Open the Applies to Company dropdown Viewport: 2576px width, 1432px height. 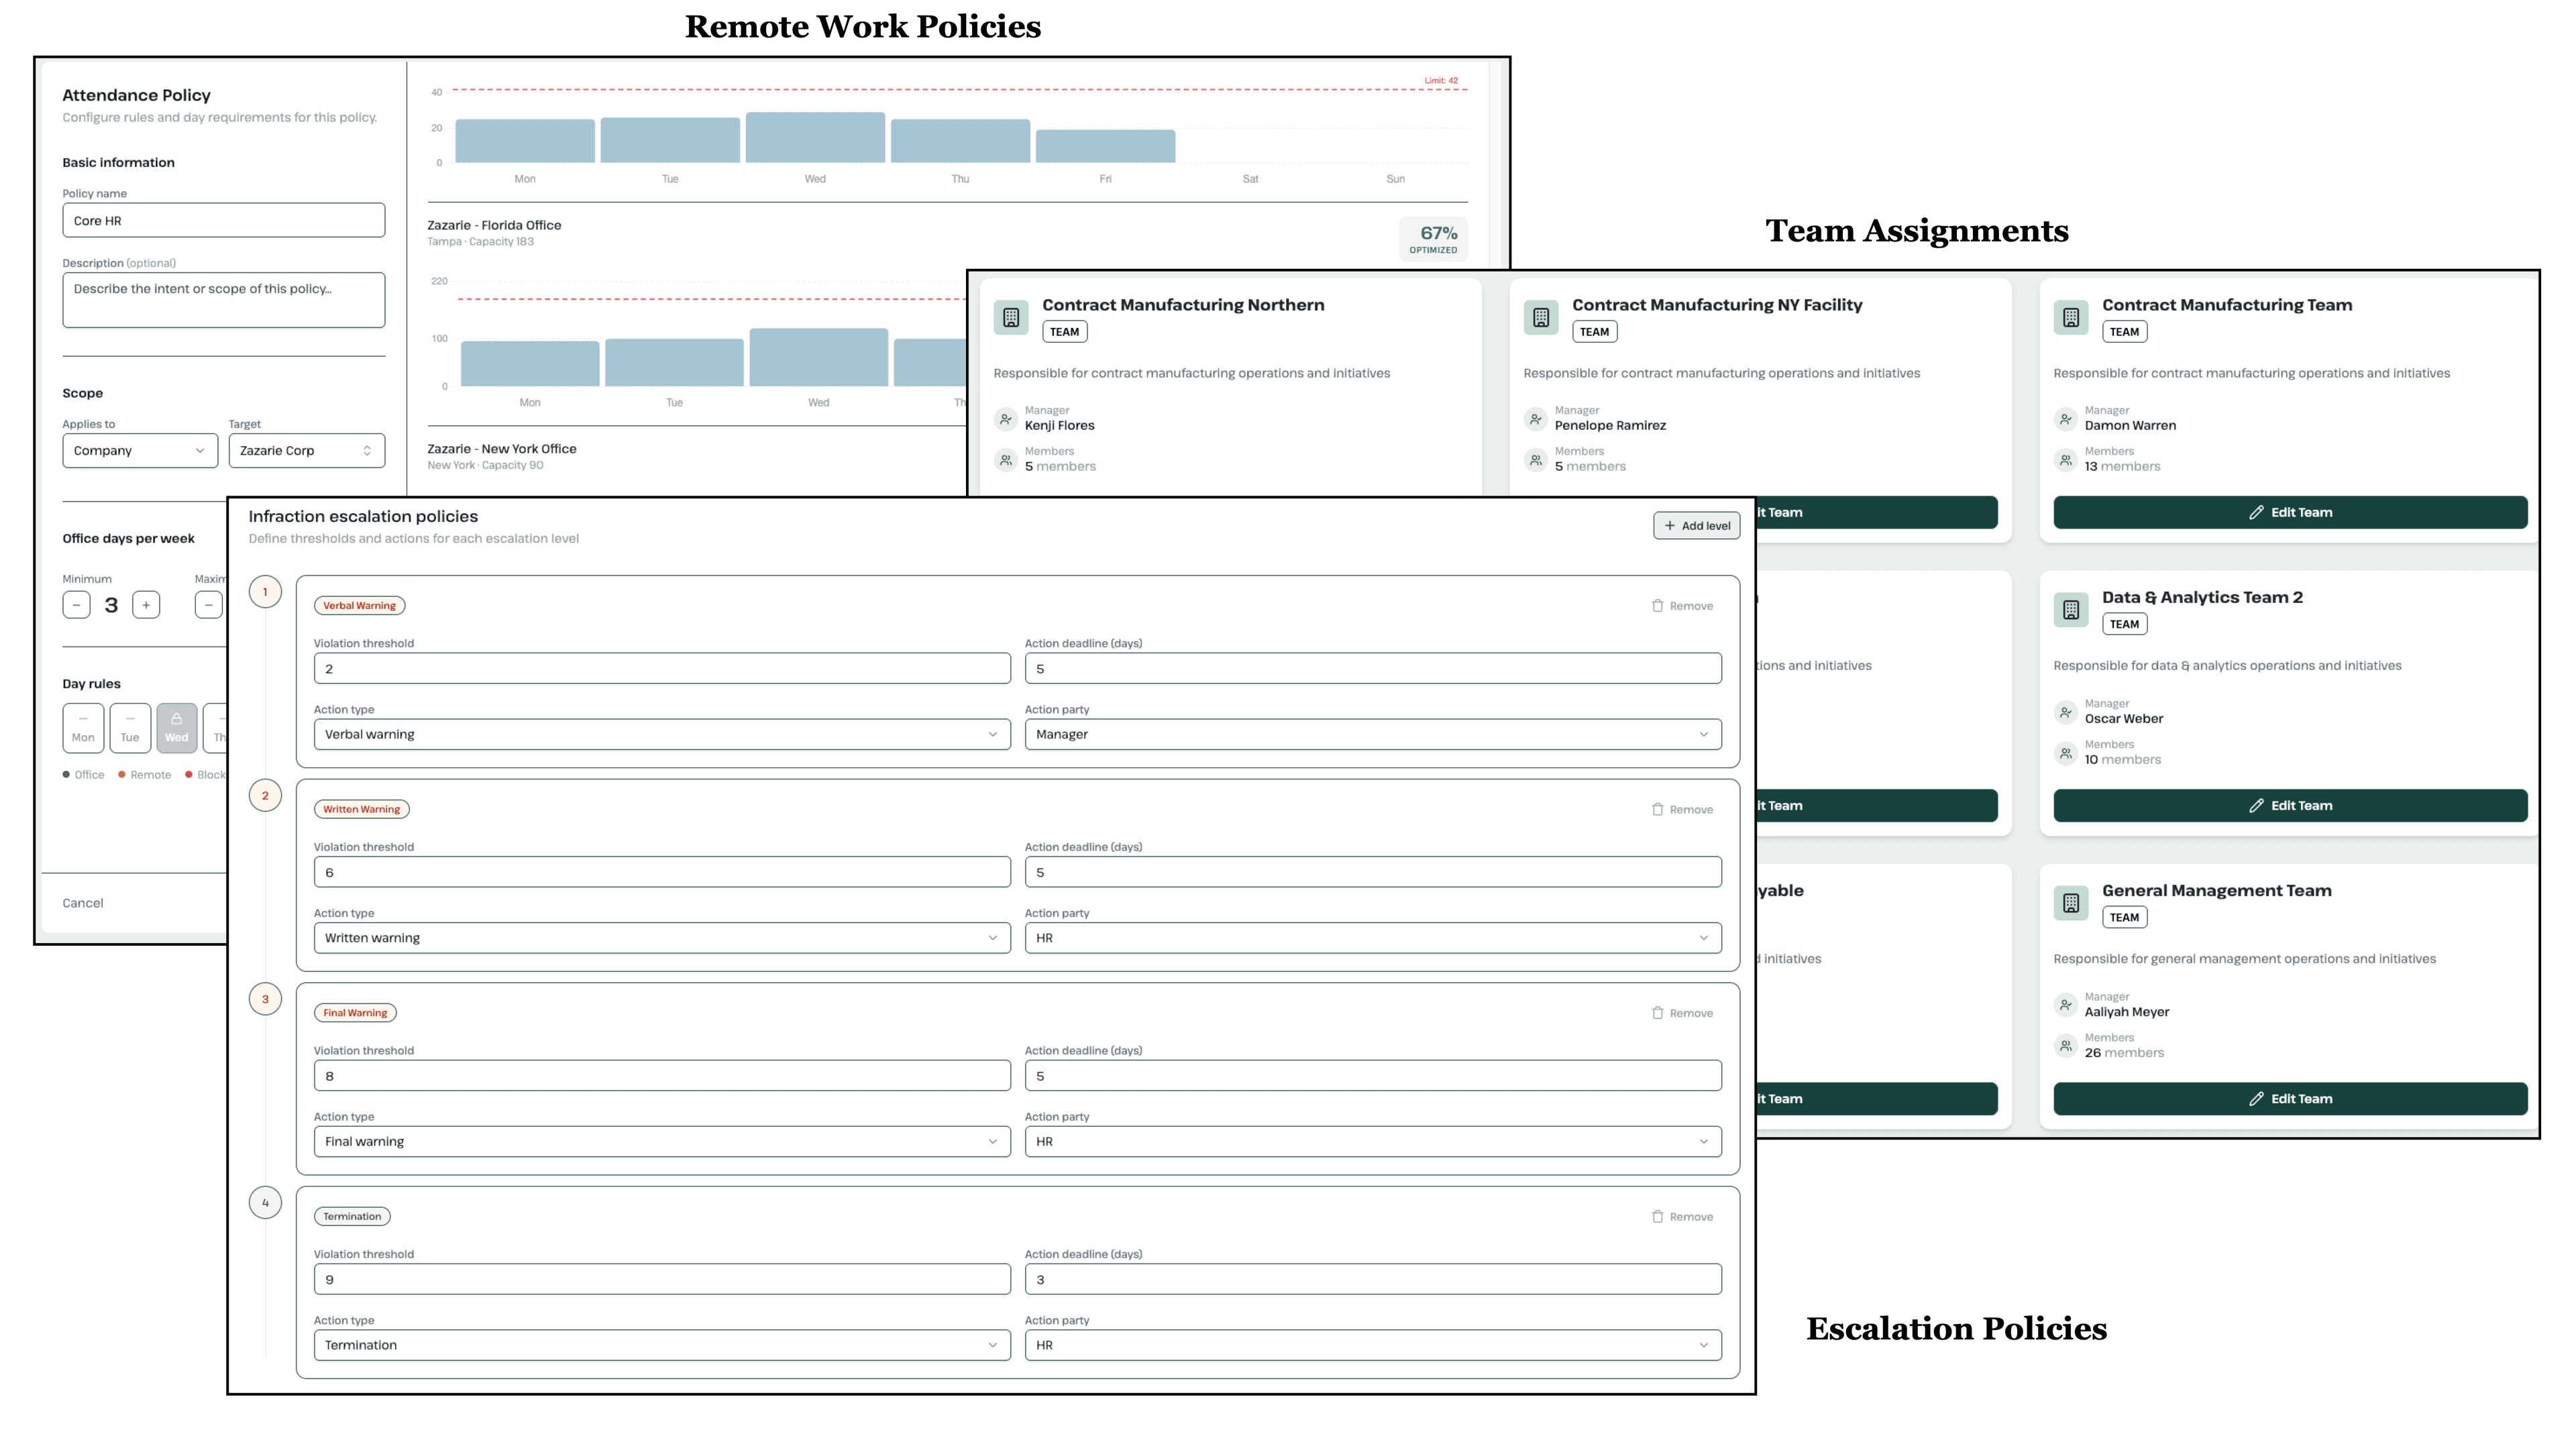point(140,450)
